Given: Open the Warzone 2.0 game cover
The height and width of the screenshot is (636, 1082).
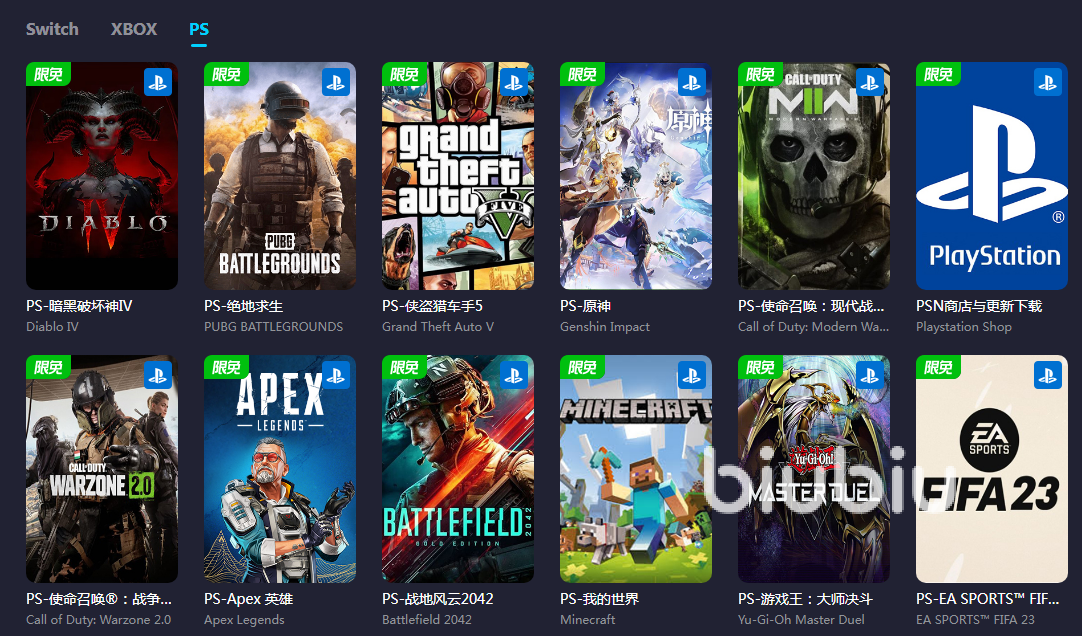Looking at the screenshot, I should point(102,469).
